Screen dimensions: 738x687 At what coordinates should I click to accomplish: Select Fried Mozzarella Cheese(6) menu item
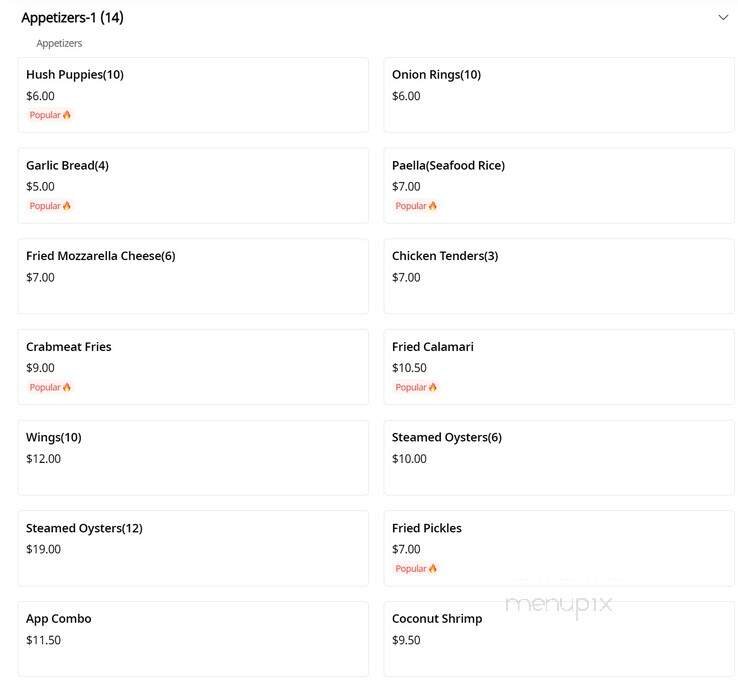pos(193,276)
